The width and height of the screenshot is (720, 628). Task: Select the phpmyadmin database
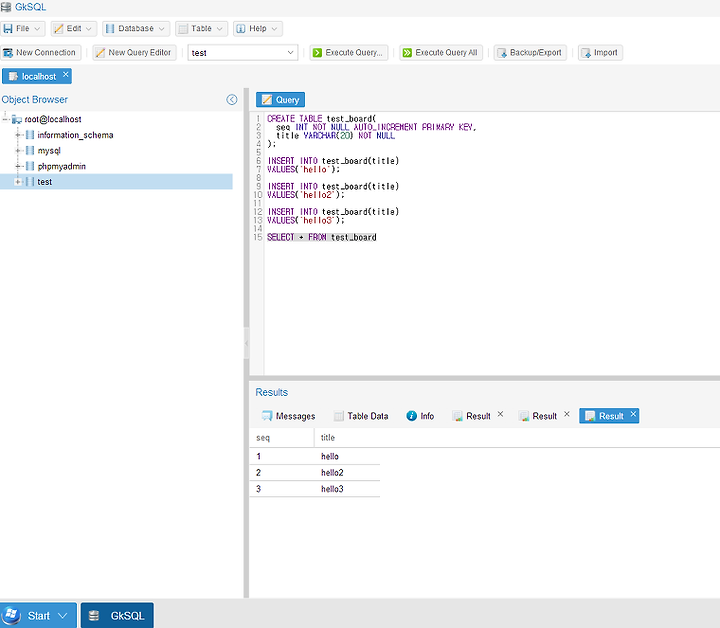62,166
